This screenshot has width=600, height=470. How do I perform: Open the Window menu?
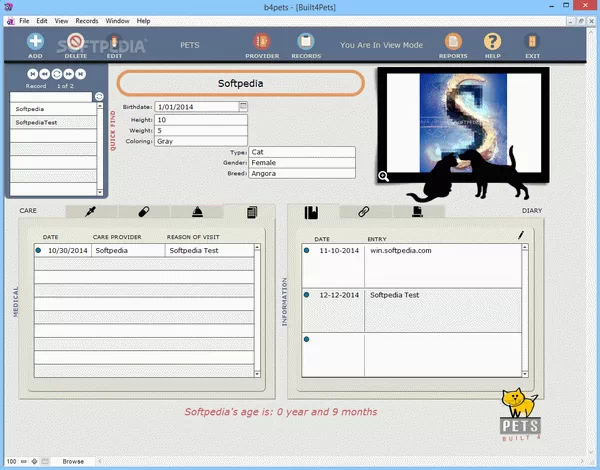(x=117, y=20)
